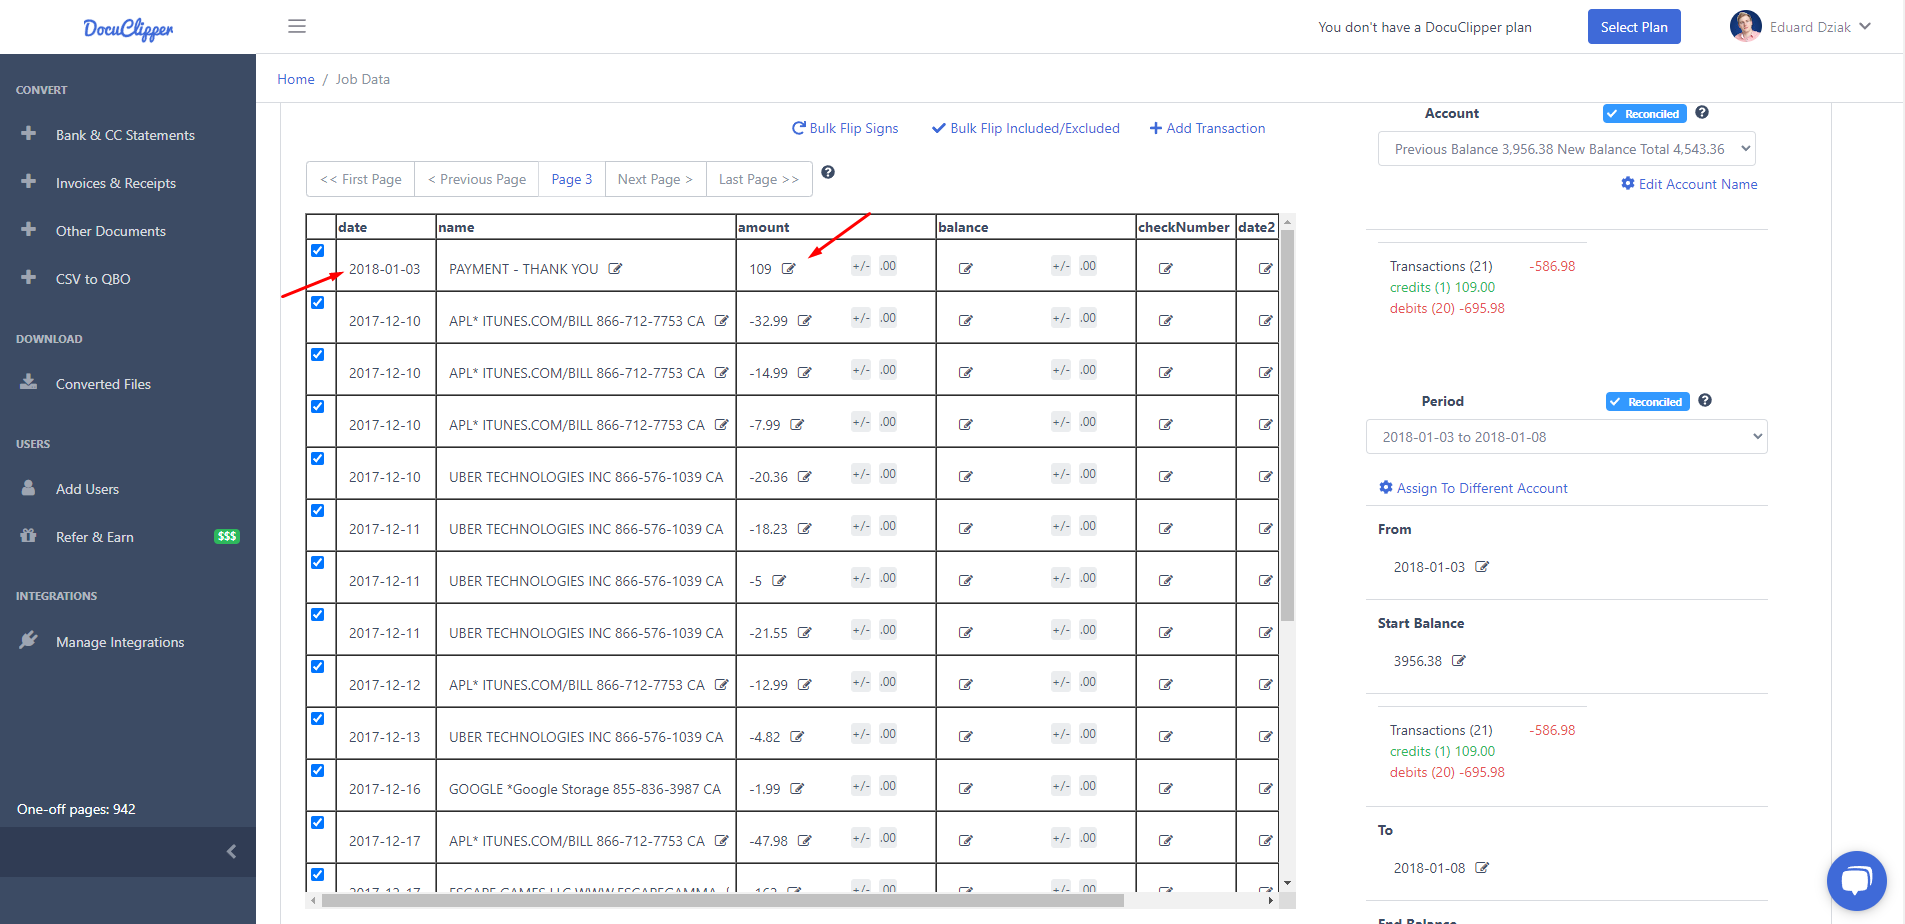Image resolution: width=1905 pixels, height=924 pixels.
Task: Edit the Start Balance with its pencil icon
Action: pos(1459,660)
